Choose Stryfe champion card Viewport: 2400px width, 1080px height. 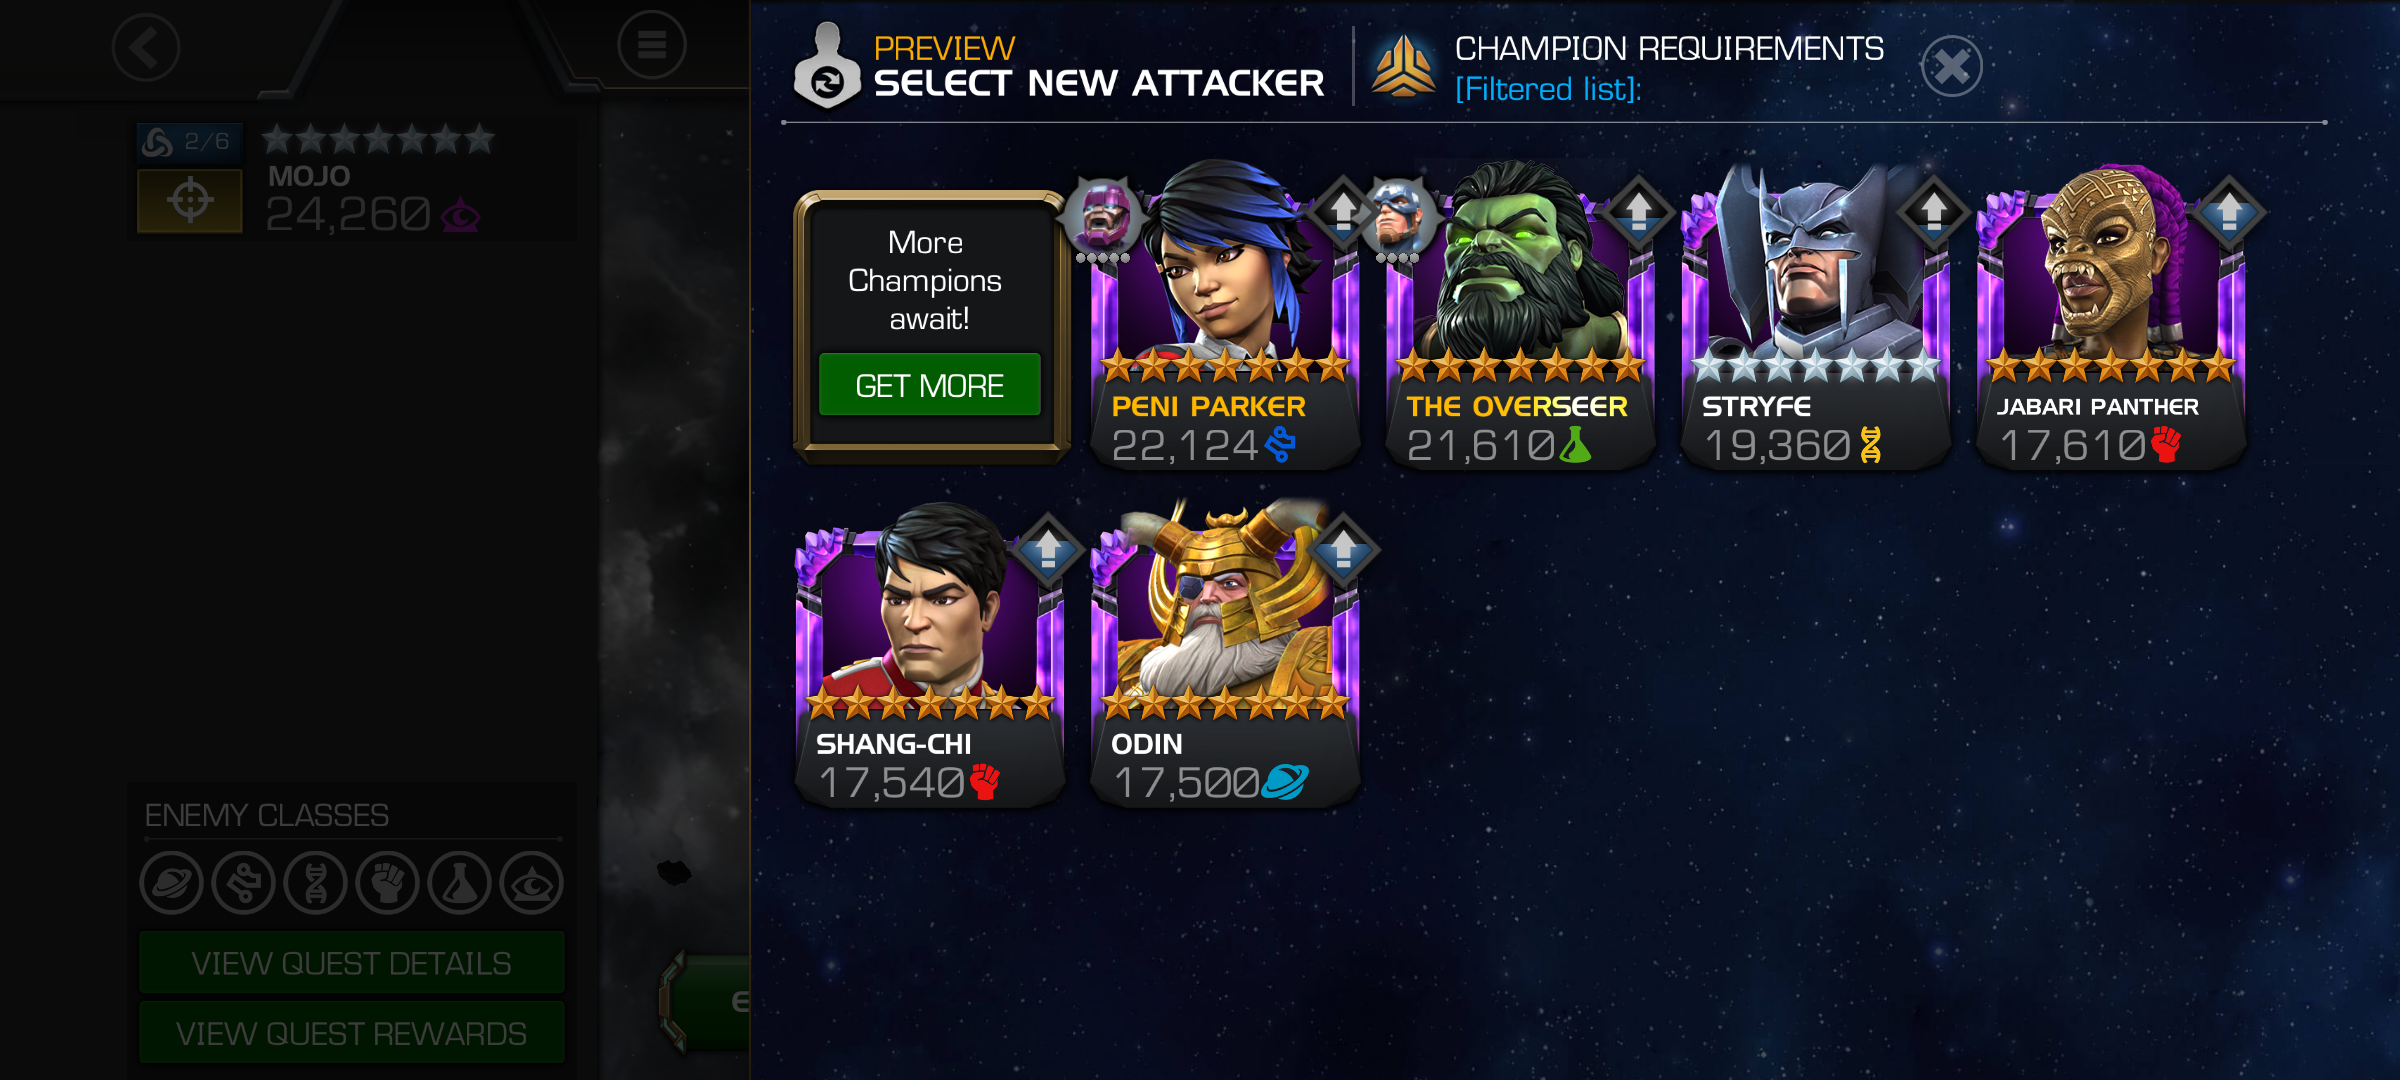1814,318
